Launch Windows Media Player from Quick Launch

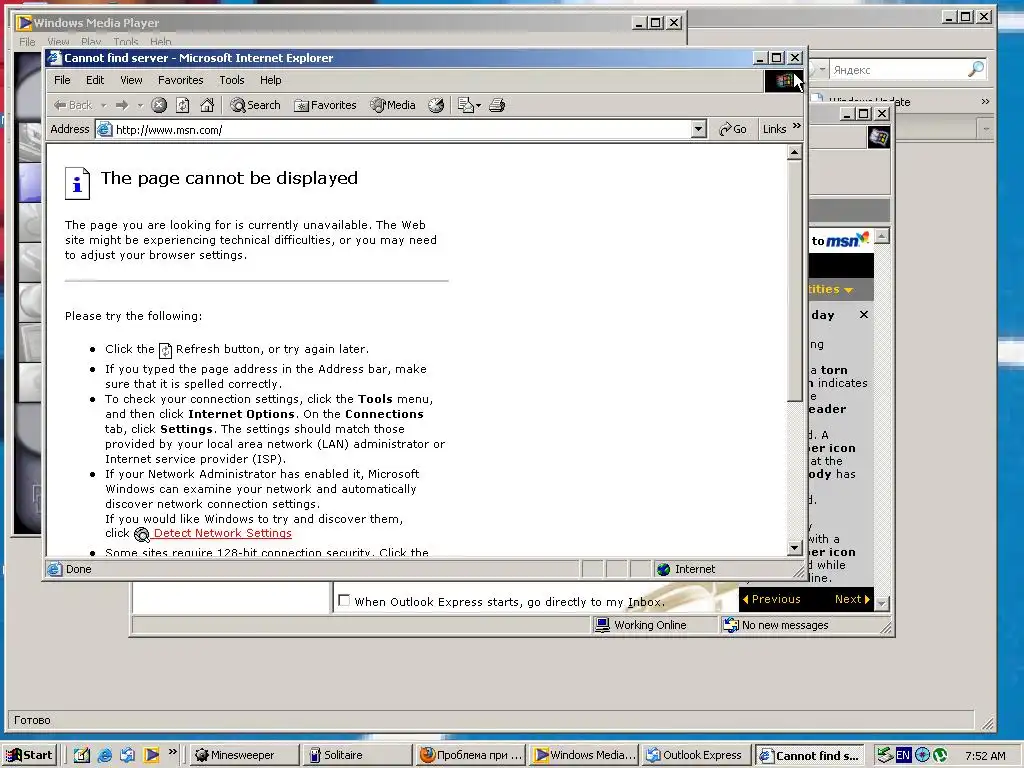[x=151, y=755]
